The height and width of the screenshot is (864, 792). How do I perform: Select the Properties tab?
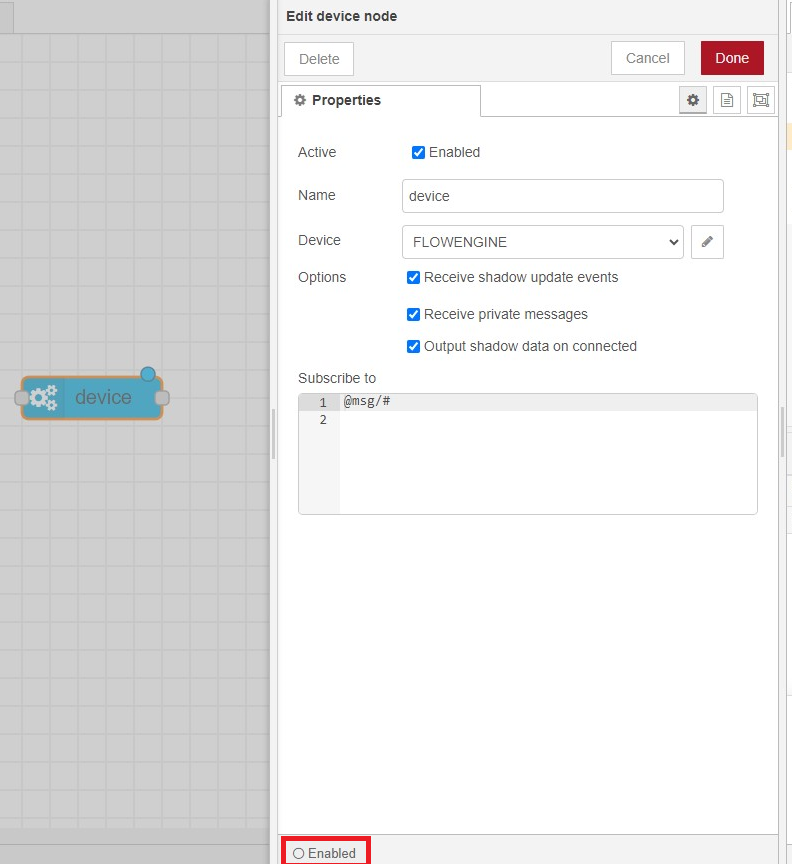tap(381, 100)
